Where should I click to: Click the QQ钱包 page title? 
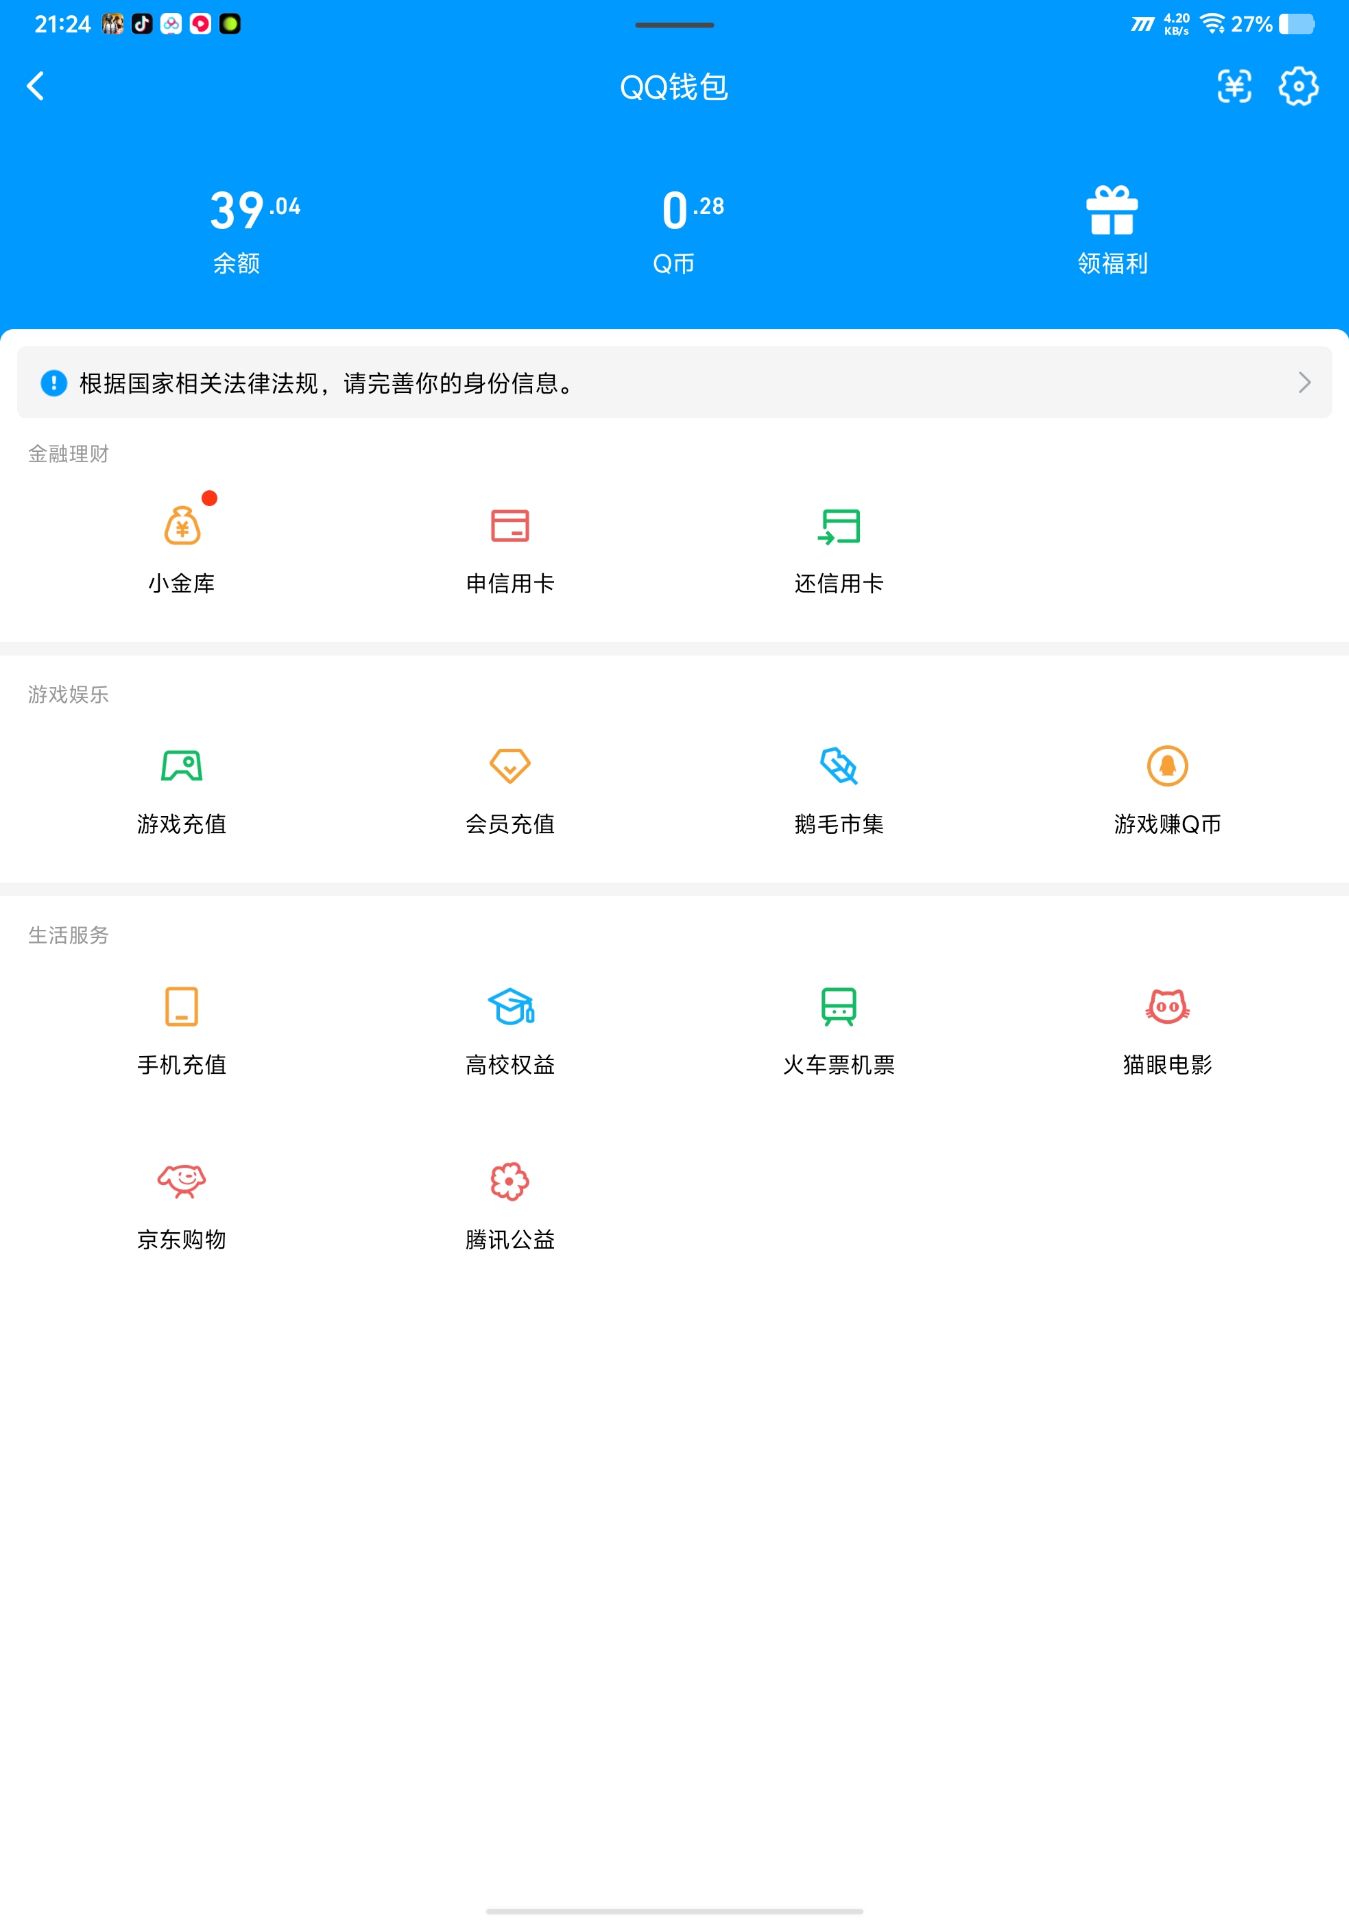[x=674, y=87]
